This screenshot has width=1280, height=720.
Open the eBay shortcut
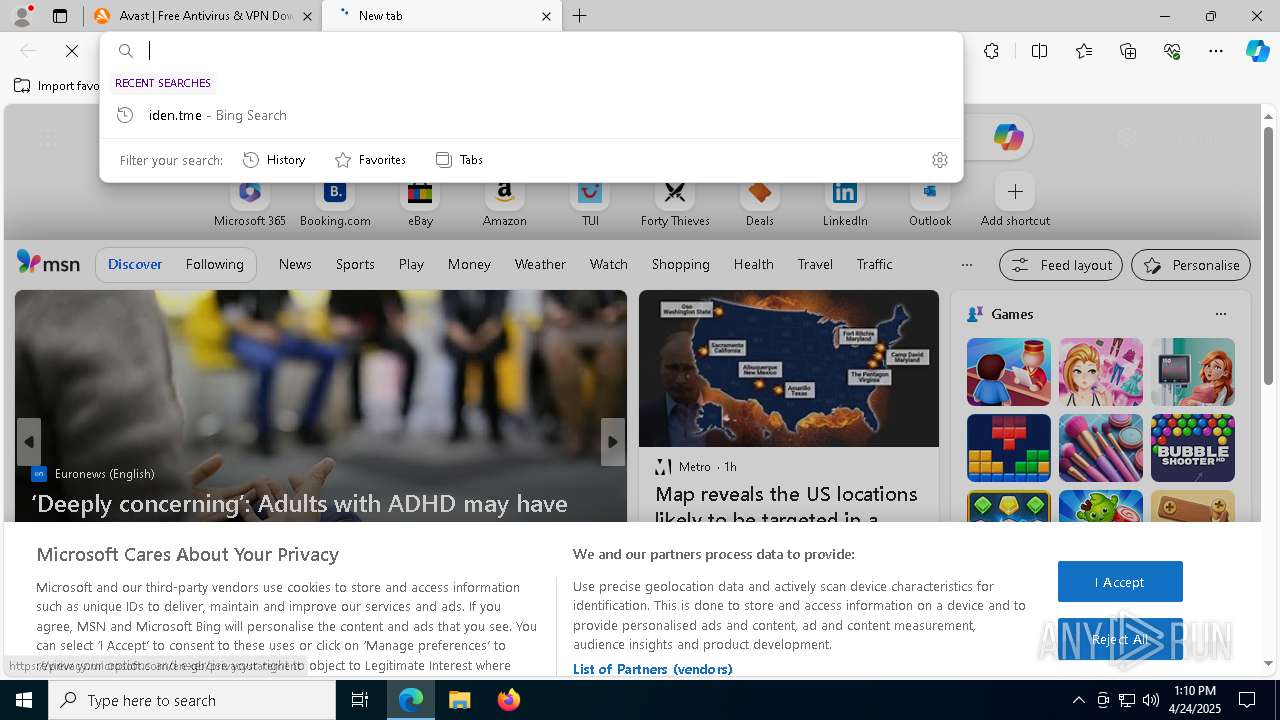pyautogui.click(x=420, y=203)
